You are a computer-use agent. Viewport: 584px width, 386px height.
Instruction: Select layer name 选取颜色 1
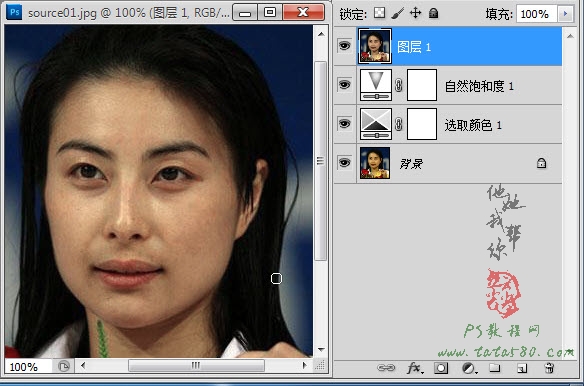point(473,125)
